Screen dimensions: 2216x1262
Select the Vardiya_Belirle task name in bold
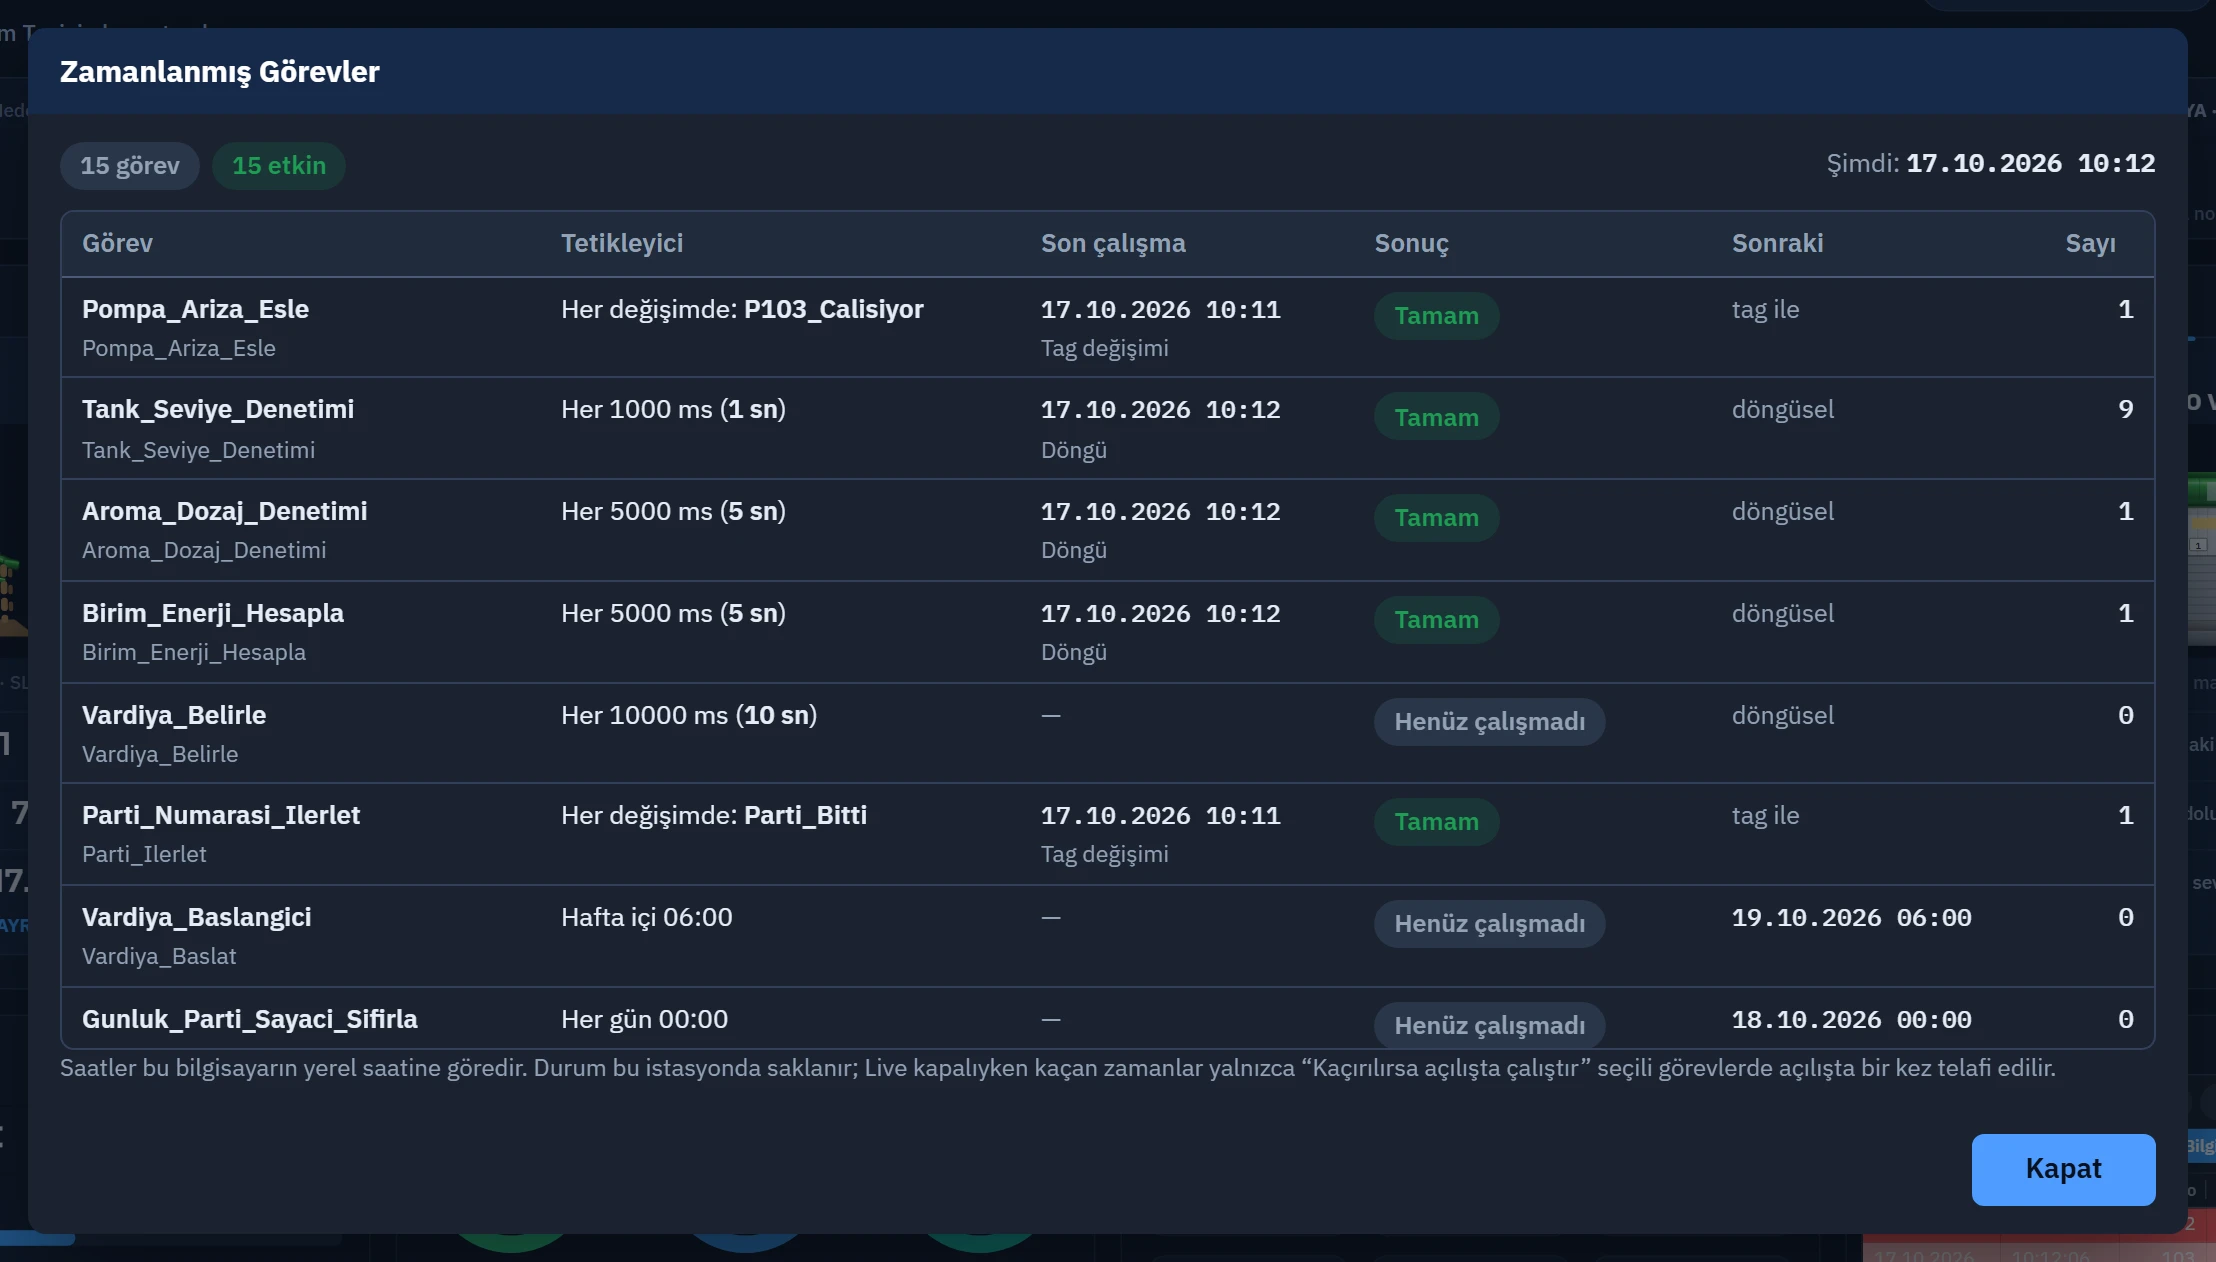click(174, 715)
